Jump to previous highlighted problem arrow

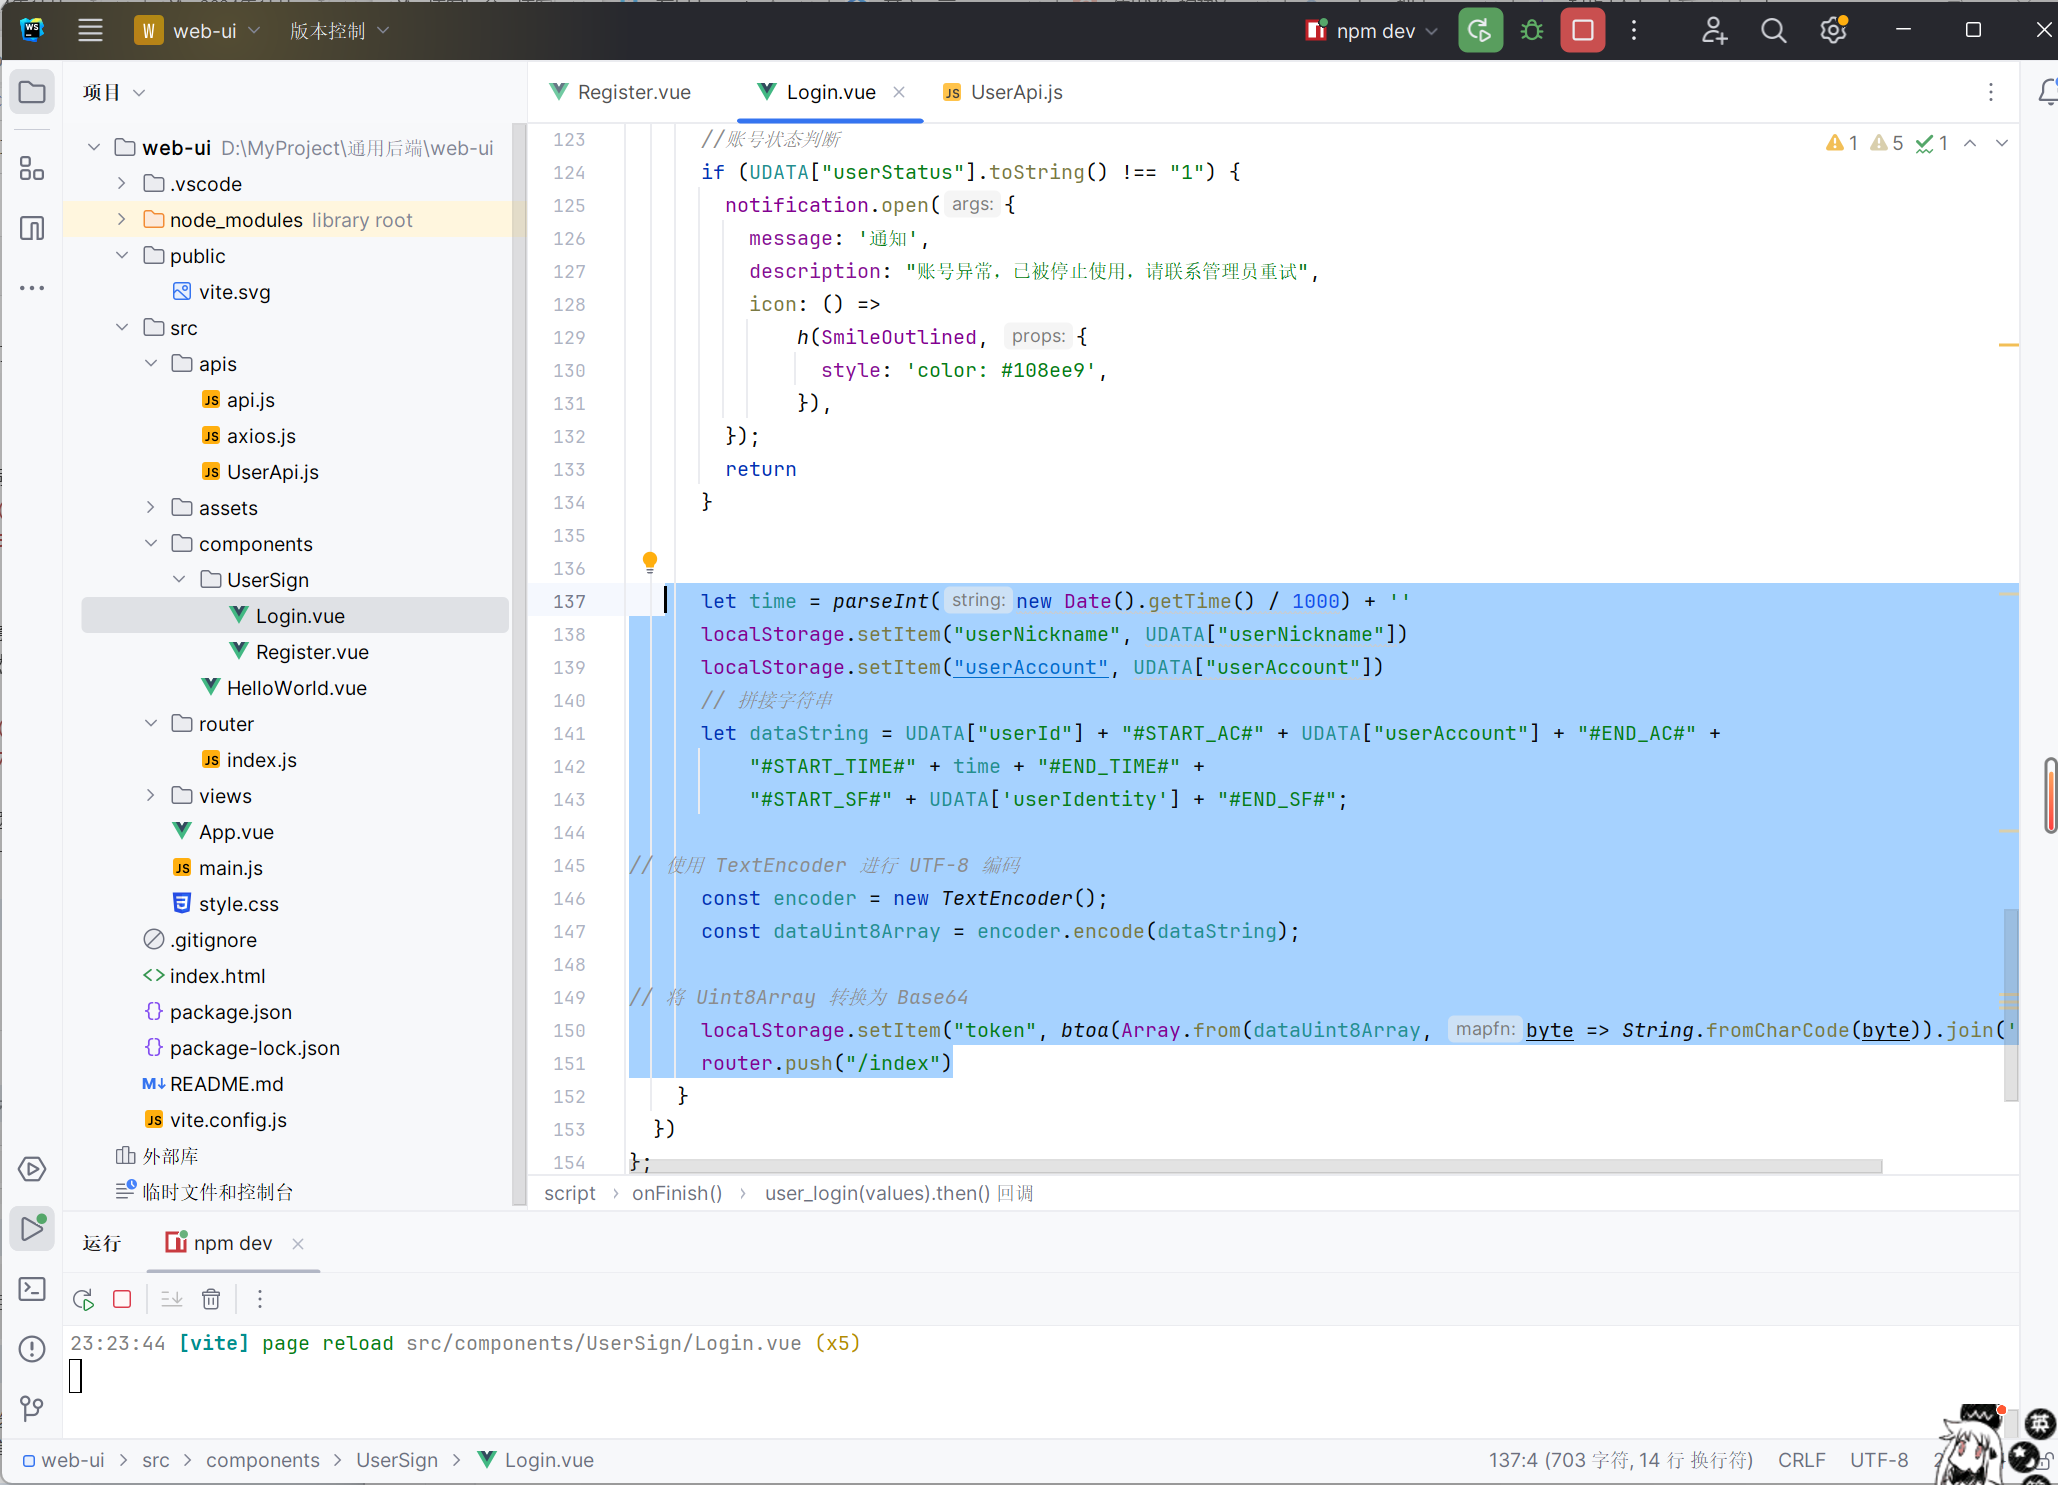1970,143
